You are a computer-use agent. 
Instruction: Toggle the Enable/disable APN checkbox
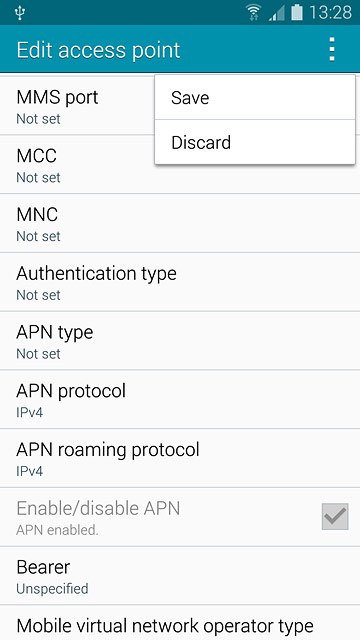pos(335,516)
